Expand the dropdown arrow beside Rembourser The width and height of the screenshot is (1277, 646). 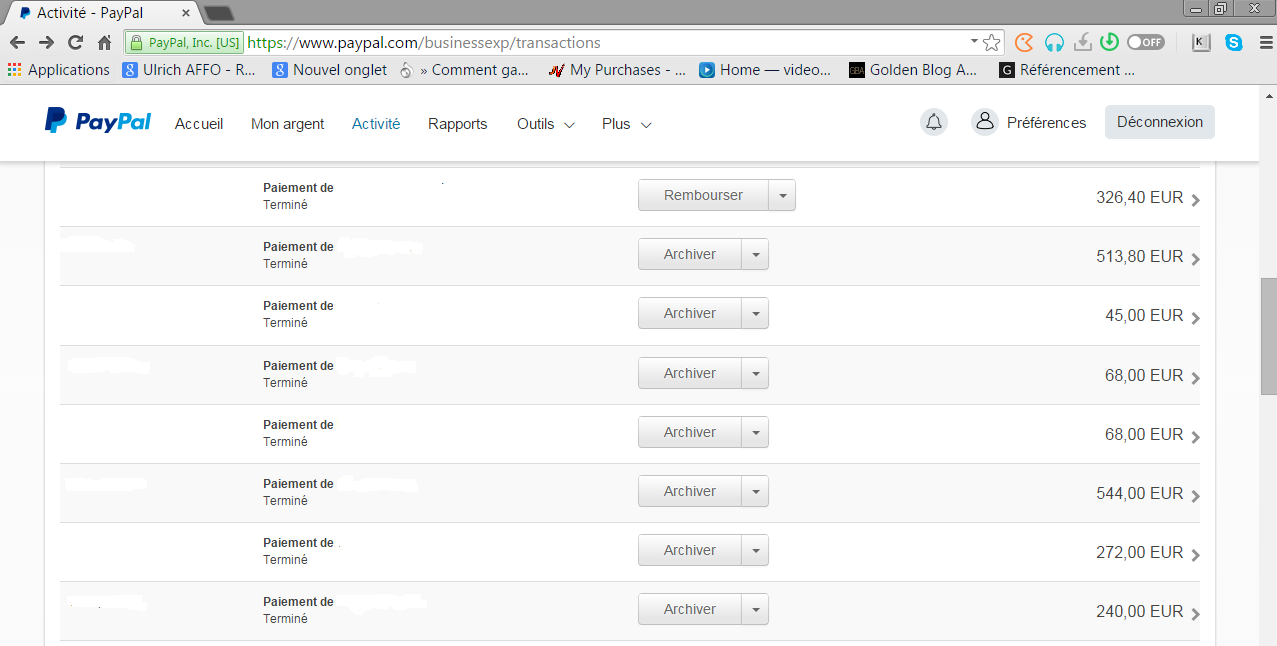click(x=782, y=196)
